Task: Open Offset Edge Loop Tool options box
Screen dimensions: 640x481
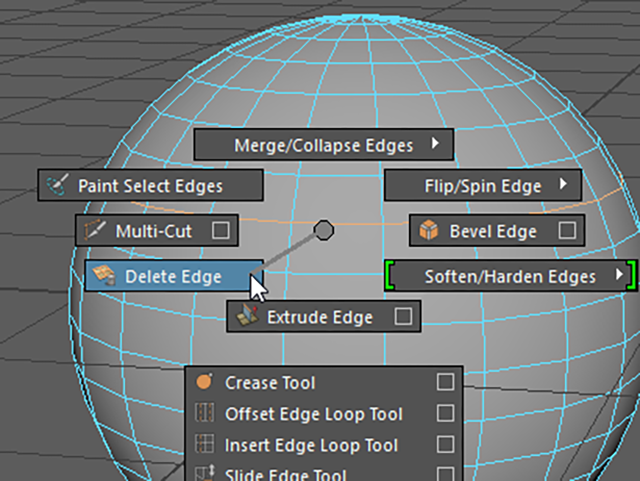Action: coord(445,413)
